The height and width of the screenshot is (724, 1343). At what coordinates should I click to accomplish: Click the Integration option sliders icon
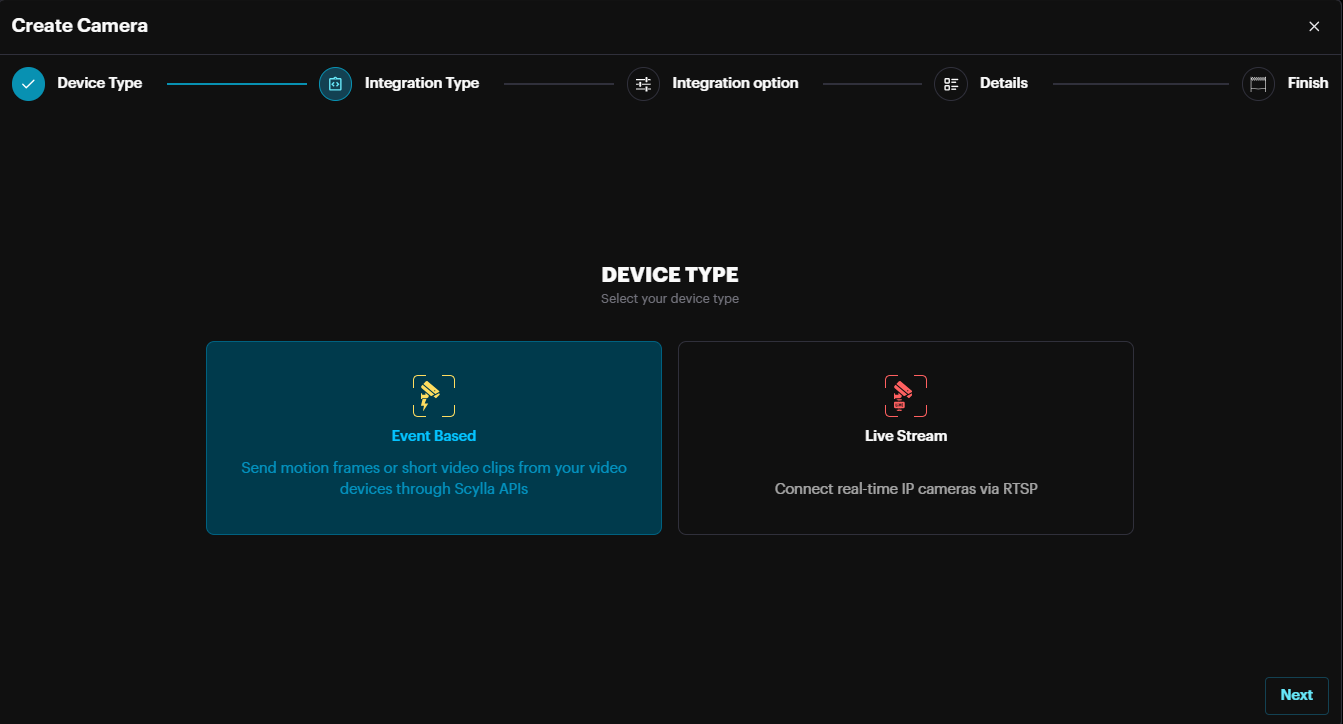(643, 84)
